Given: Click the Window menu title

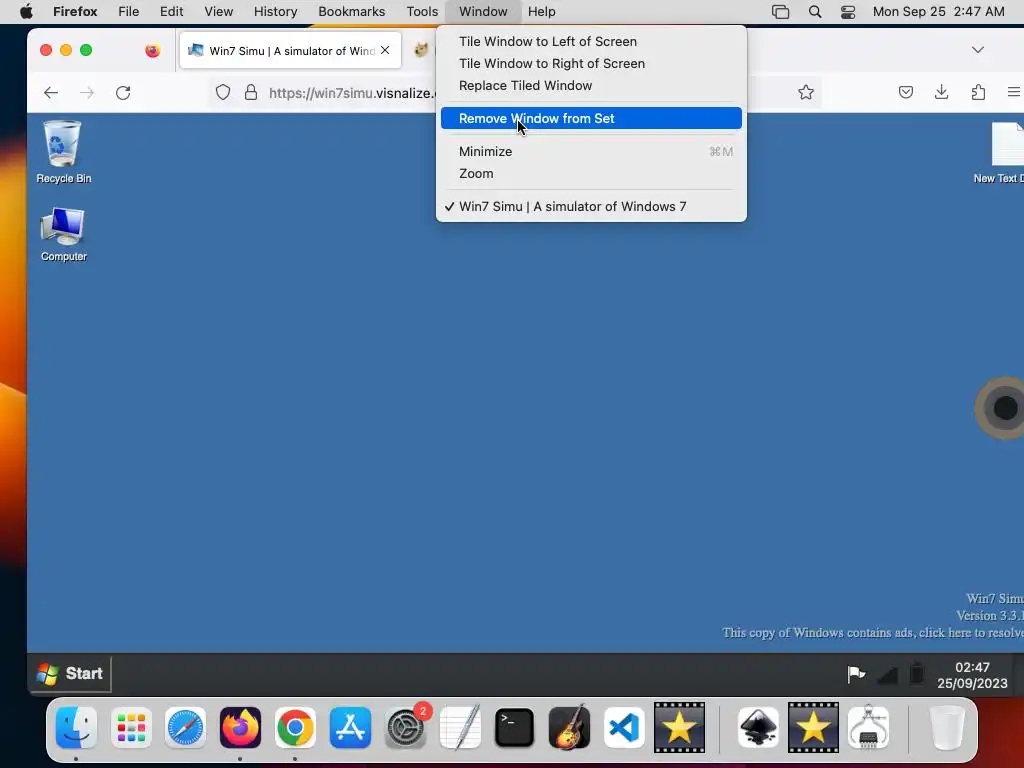Looking at the screenshot, I should pyautogui.click(x=483, y=11).
